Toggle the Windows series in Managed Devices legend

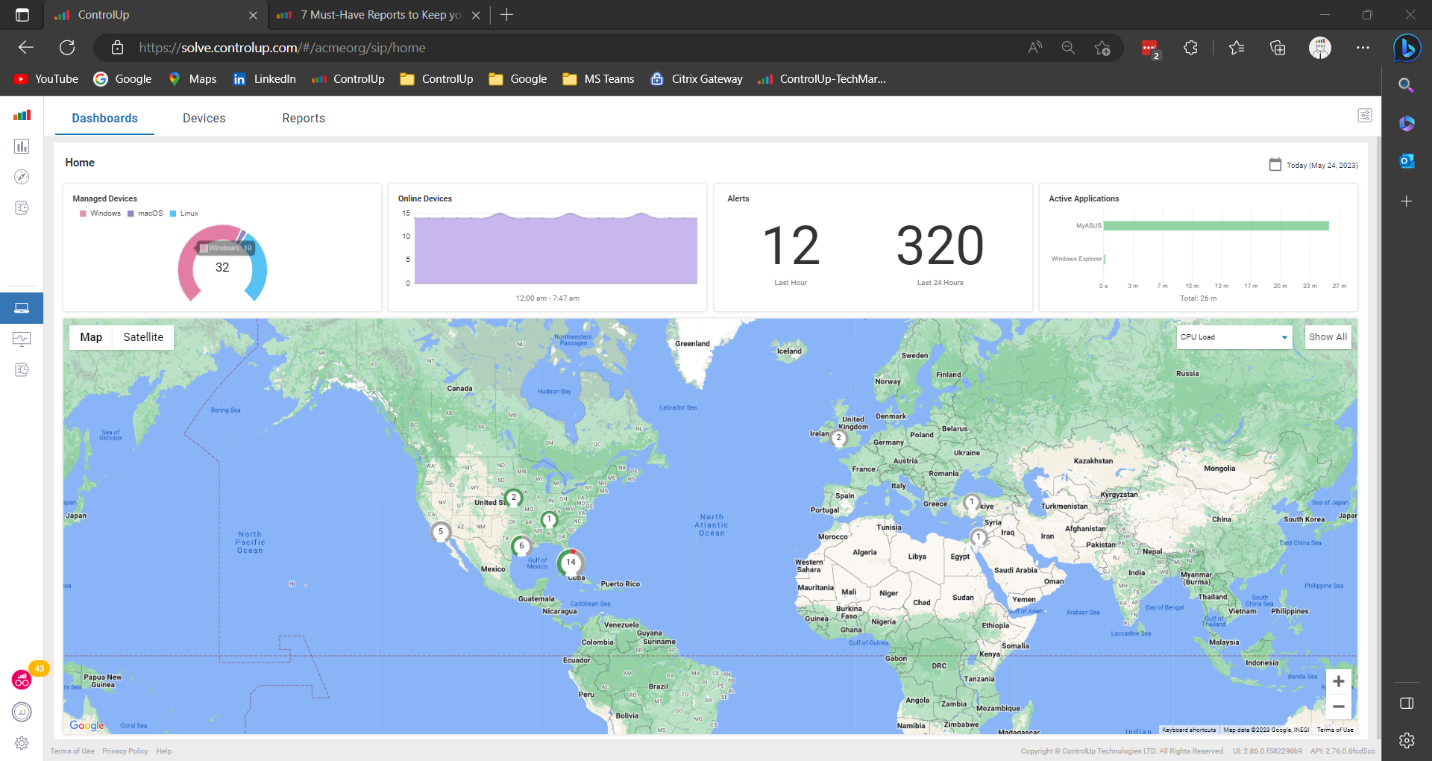[100, 213]
